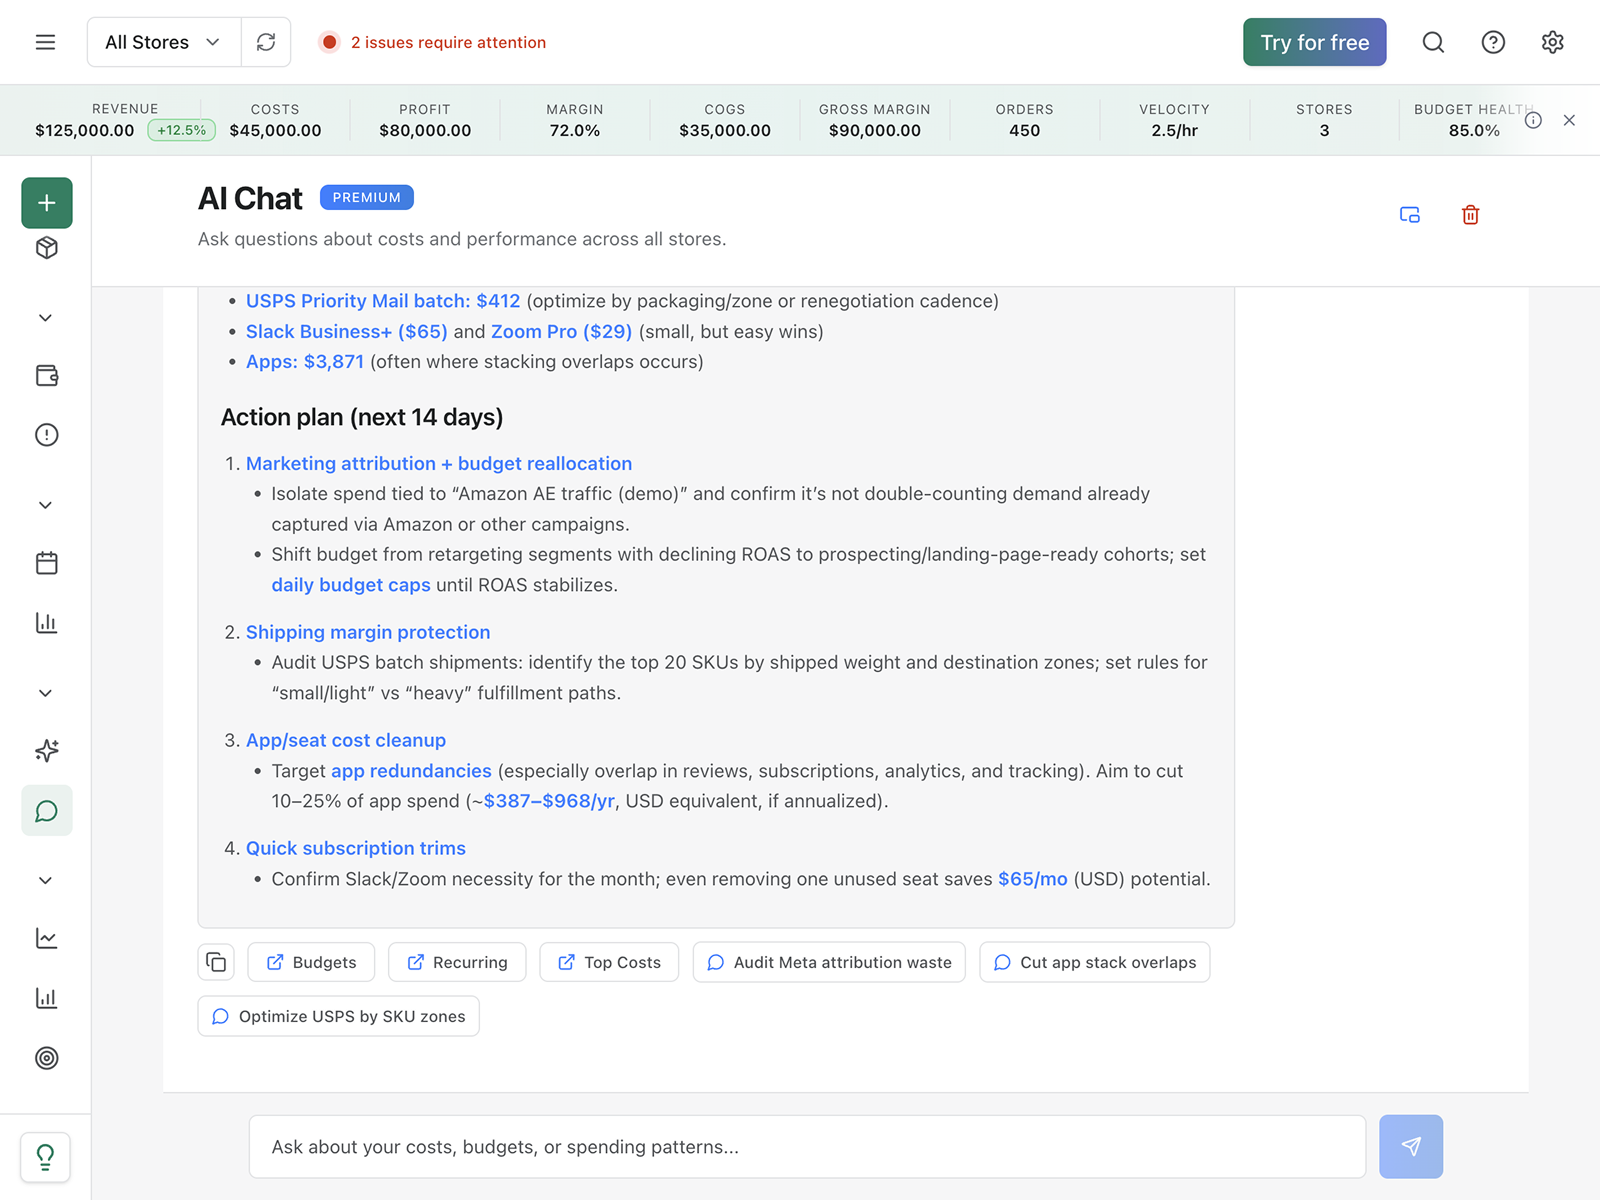Expand the chevron below the package icon
1600x1200 pixels.
[45, 318]
